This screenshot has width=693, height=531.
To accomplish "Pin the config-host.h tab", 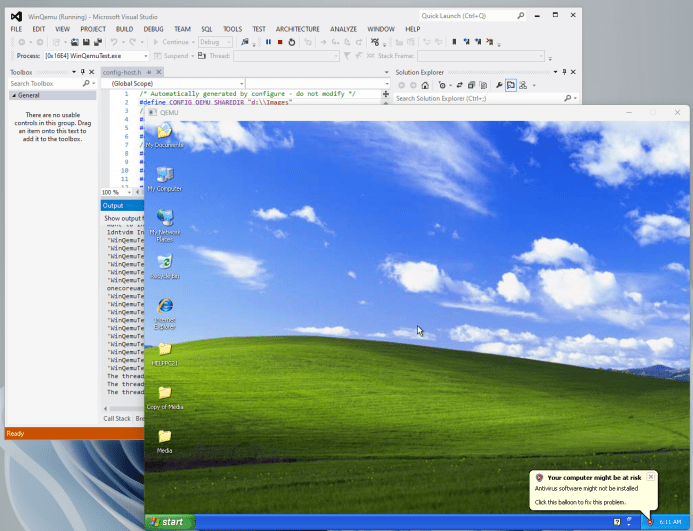I will 149,72.
